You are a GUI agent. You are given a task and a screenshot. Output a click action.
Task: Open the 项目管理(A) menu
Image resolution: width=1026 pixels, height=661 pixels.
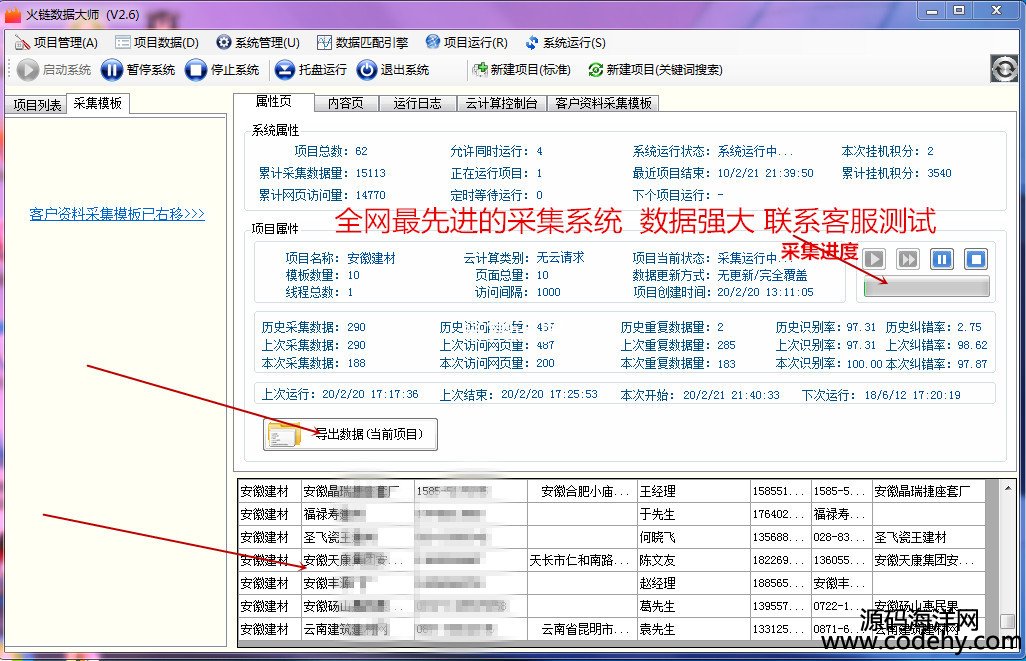tap(56, 43)
